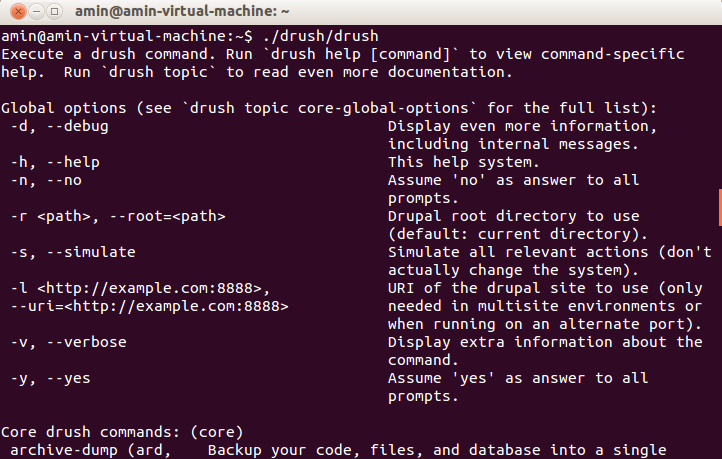The image size is (722, 459).
Task: Click the --uri=<http://example.com:8888> text
Action: pyautogui.click(x=149, y=306)
